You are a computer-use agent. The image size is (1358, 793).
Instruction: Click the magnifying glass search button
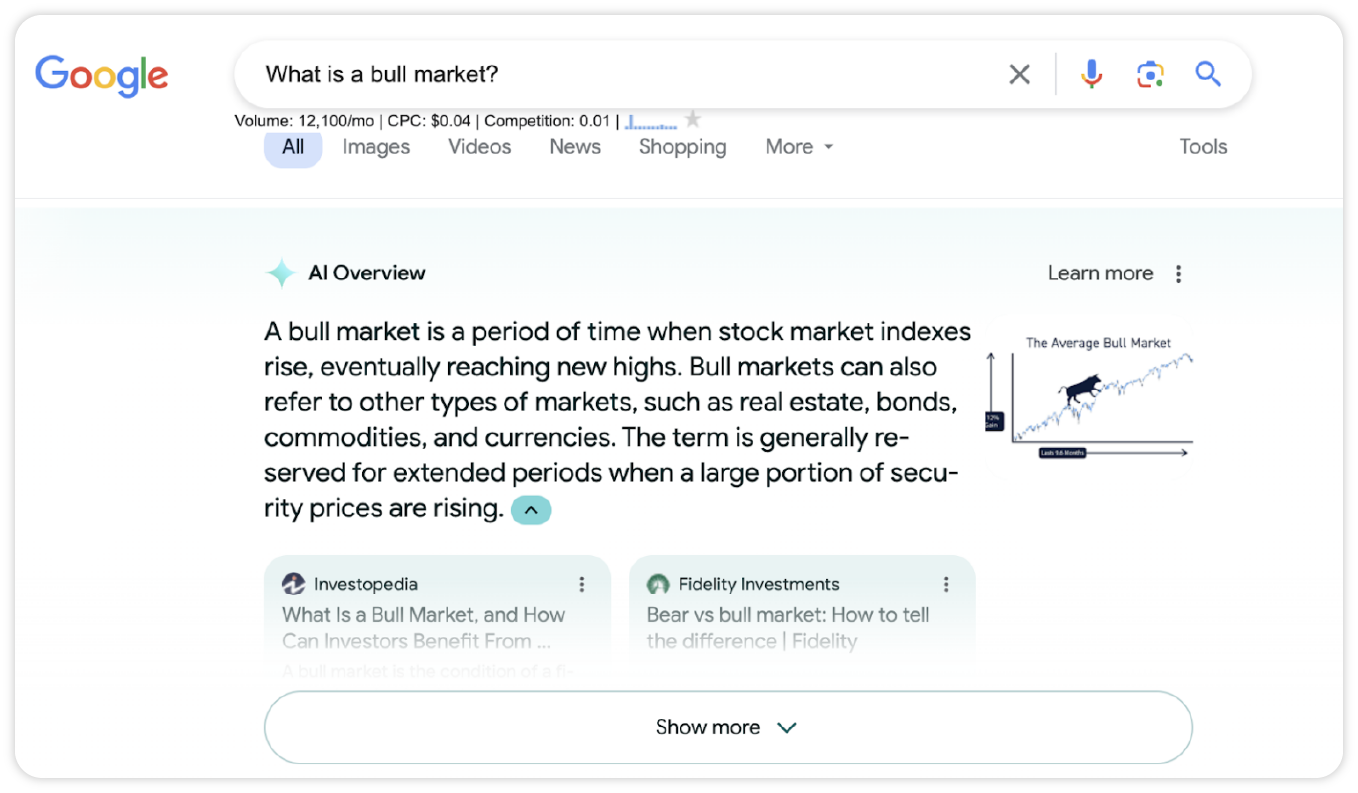1208,74
